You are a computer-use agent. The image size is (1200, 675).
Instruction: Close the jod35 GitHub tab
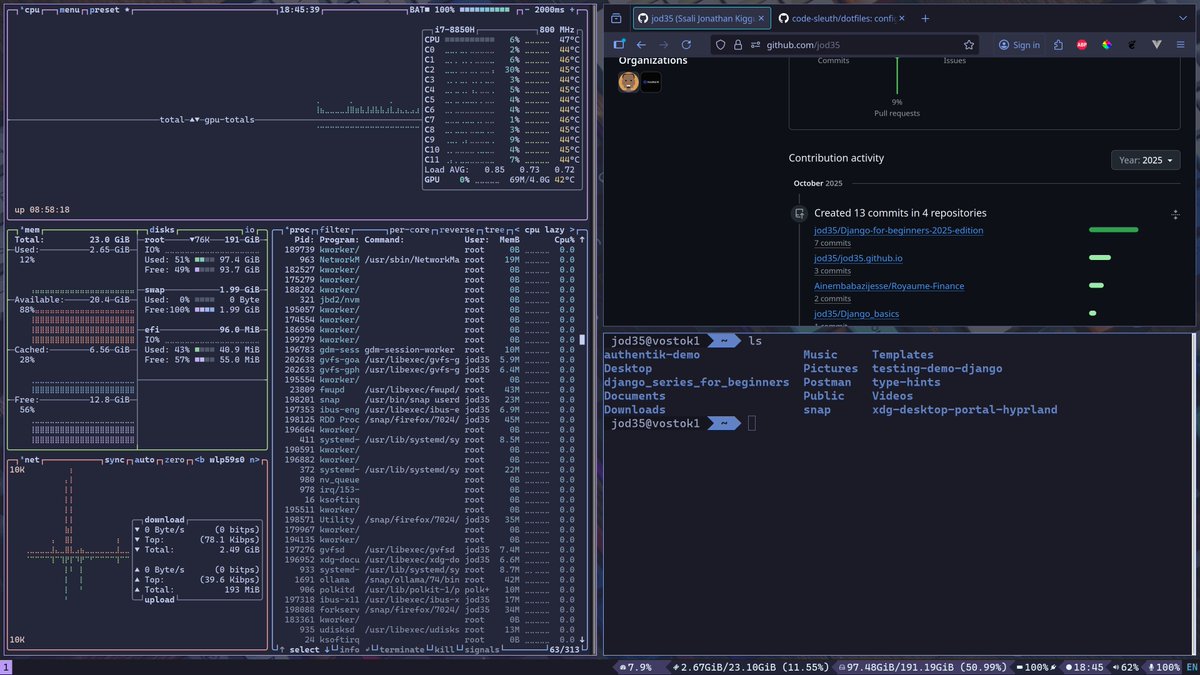pyautogui.click(x=763, y=18)
